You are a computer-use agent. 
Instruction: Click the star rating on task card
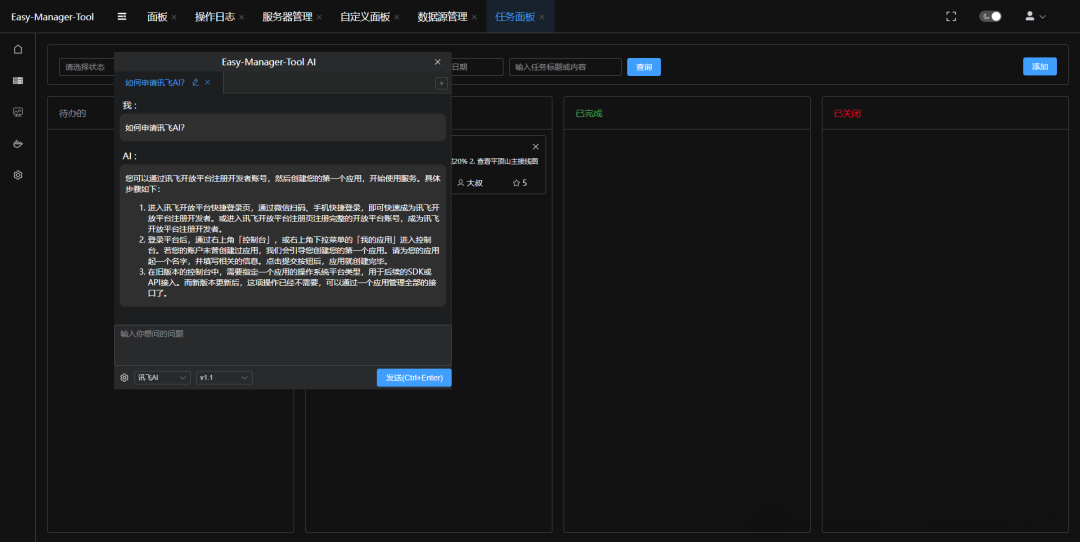(519, 183)
